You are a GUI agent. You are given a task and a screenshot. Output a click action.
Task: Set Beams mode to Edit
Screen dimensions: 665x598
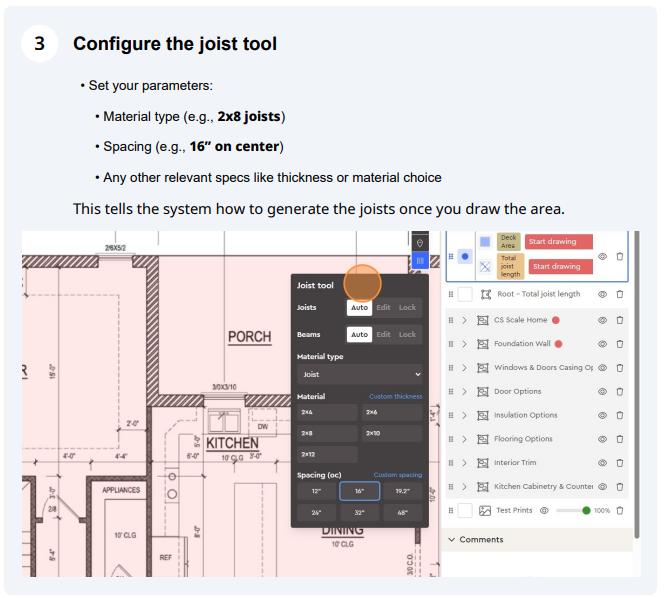click(383, 335)
